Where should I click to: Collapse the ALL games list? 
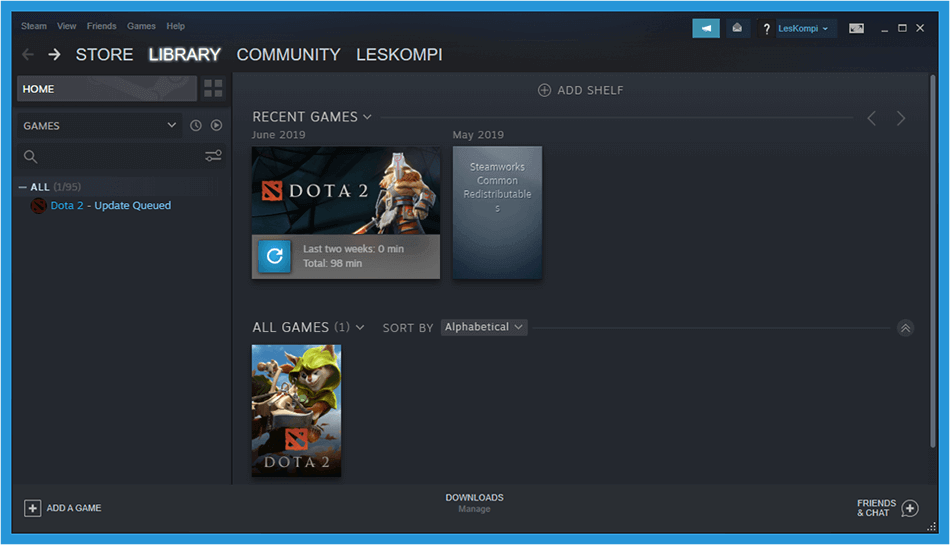pyautogui.click(x=22, y=187)
